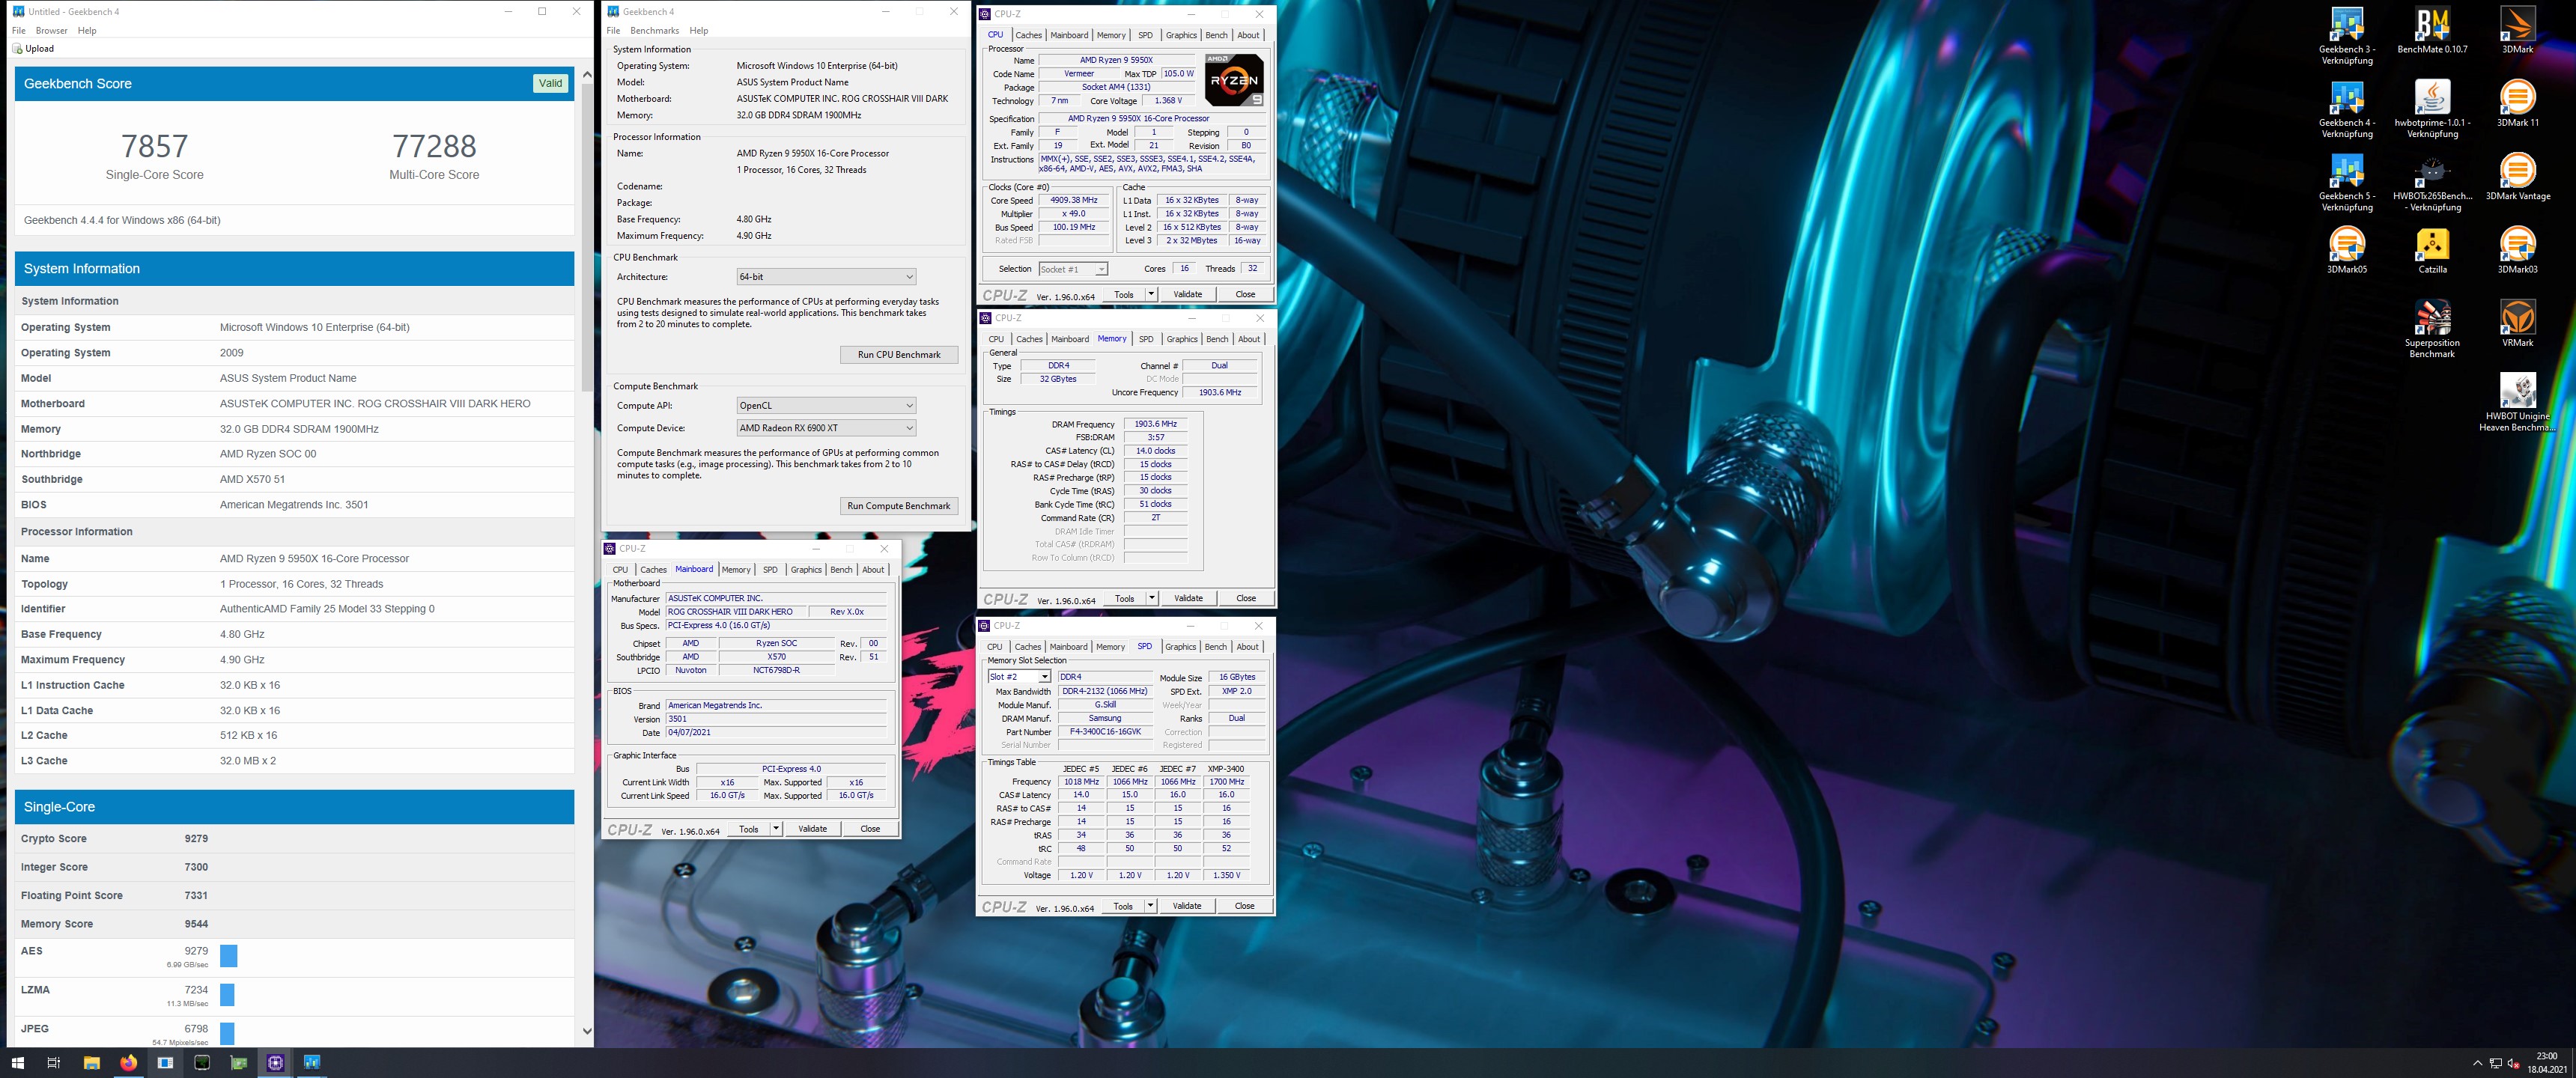Open the Architecture 64-bit dropdown

[x=825, y=277]
